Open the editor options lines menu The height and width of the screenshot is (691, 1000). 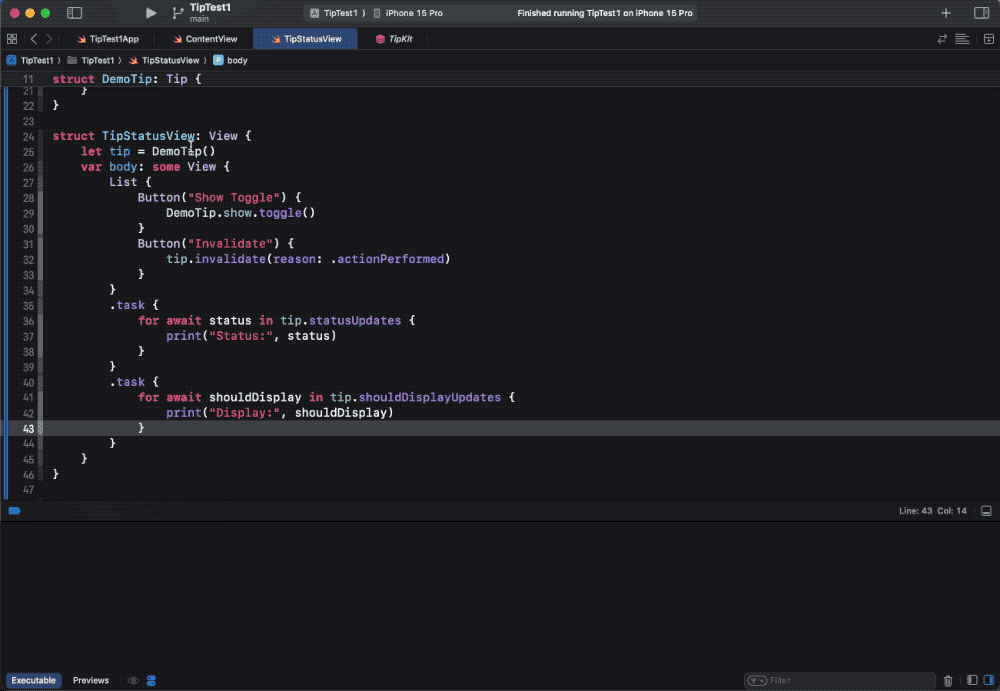tap(962, 39)
